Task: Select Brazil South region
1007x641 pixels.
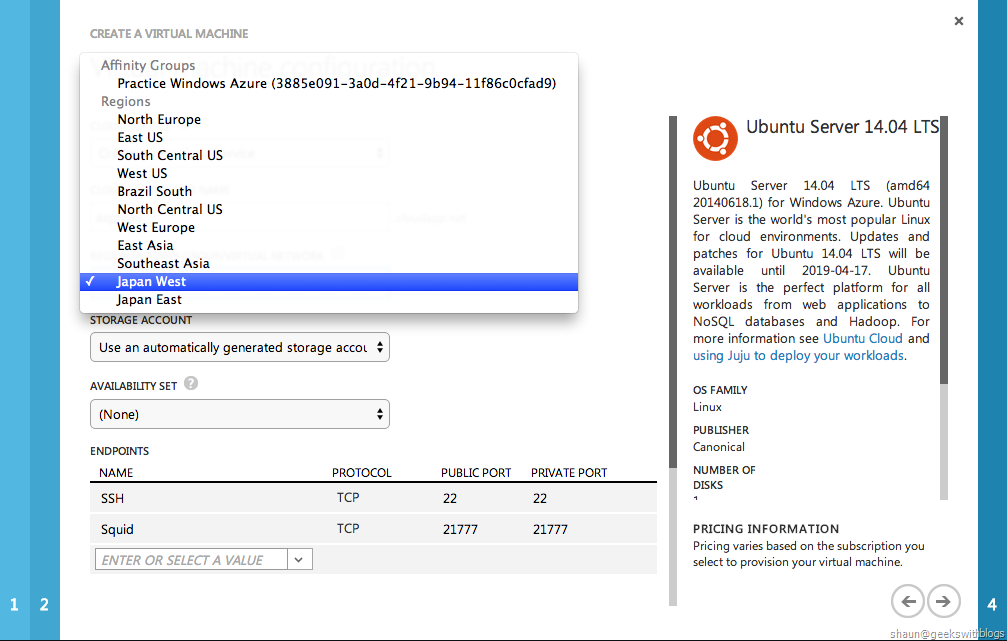Action: 154,191
